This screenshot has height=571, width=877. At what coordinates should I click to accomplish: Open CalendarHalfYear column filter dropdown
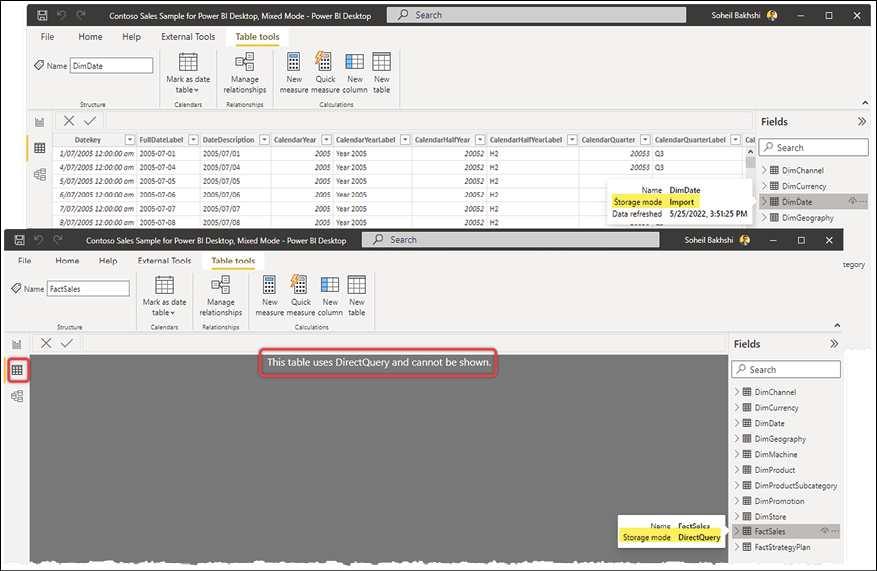coord(480,140)
